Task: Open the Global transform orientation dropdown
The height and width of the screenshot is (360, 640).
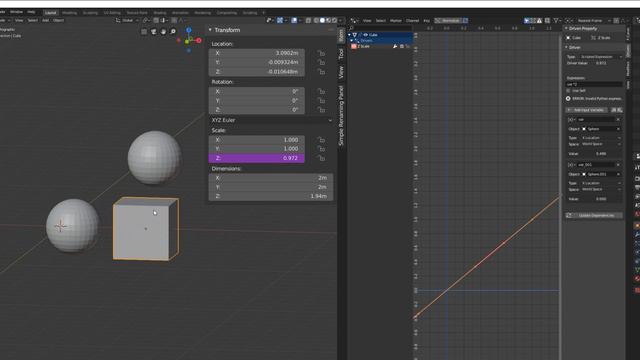Action: pos(127,20)
